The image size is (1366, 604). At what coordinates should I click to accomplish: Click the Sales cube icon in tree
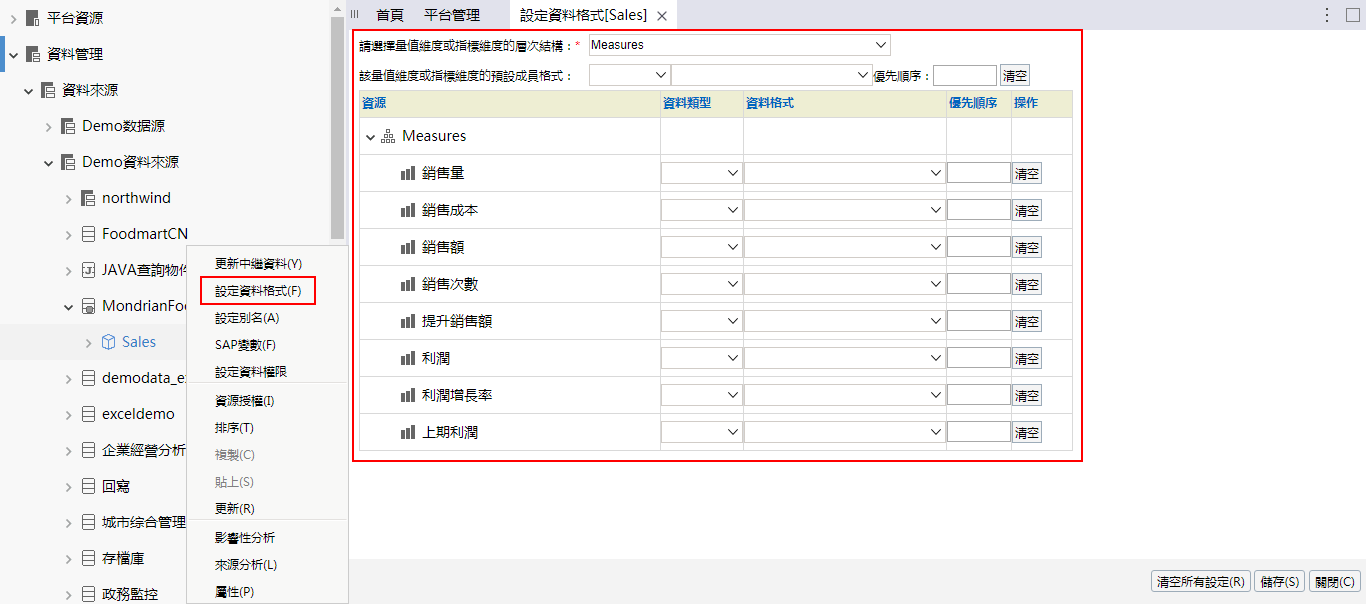[x=109, y=342]
